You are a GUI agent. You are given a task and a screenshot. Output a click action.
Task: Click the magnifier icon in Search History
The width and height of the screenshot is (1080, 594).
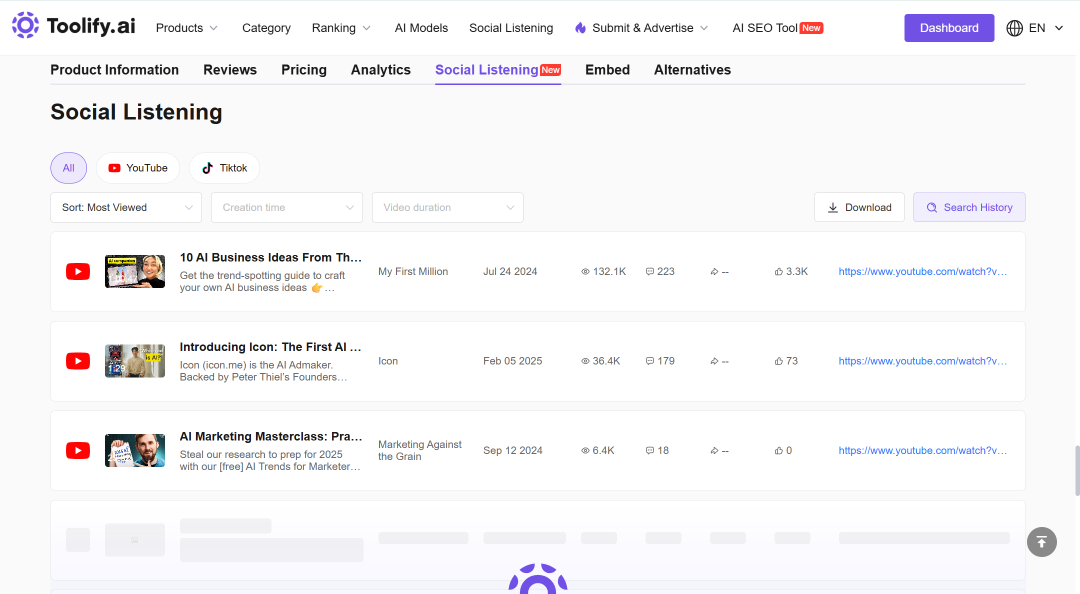(x=932, y=207)
